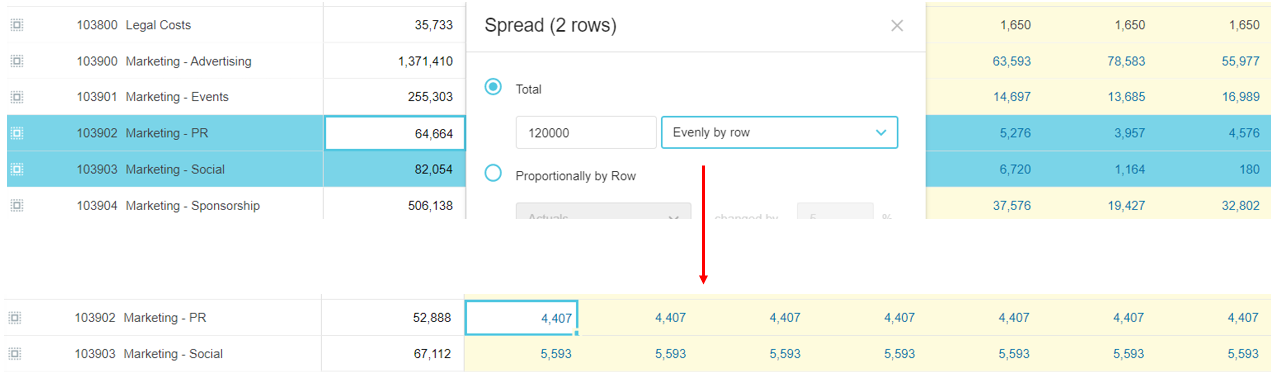Click the total amount field showing 120000
1271x375 pixels.
(586, 132)
